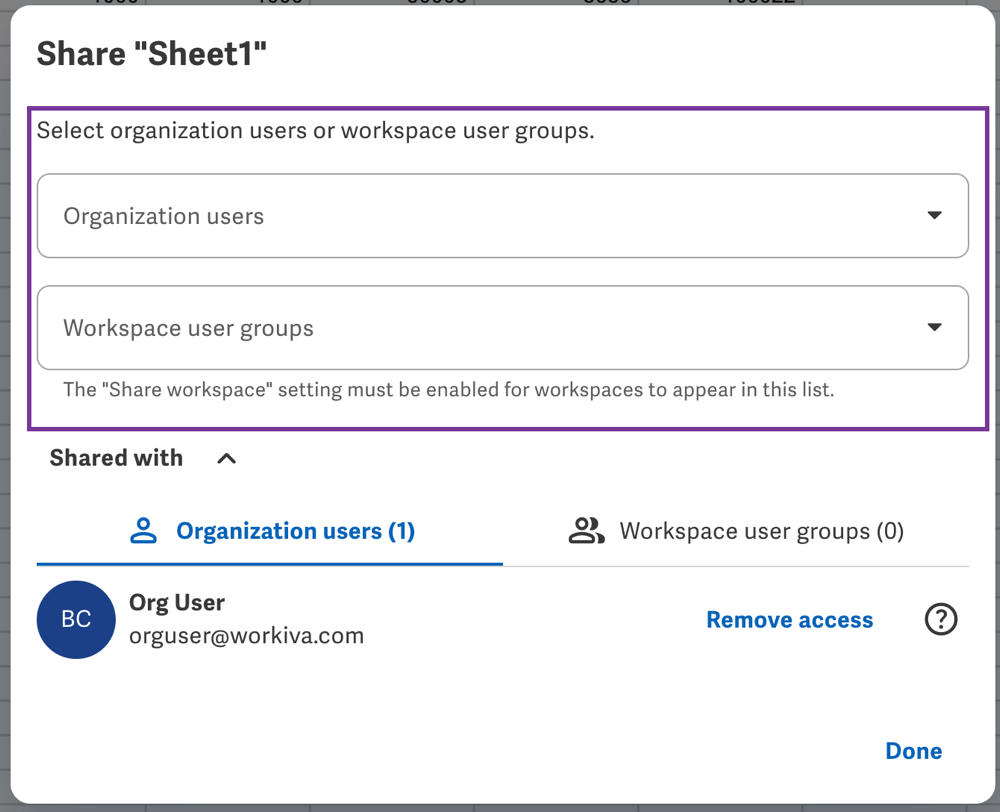
Task: Open the Organization users dropdown arrow
Action: pyautogui.click(x=934, y=216)
